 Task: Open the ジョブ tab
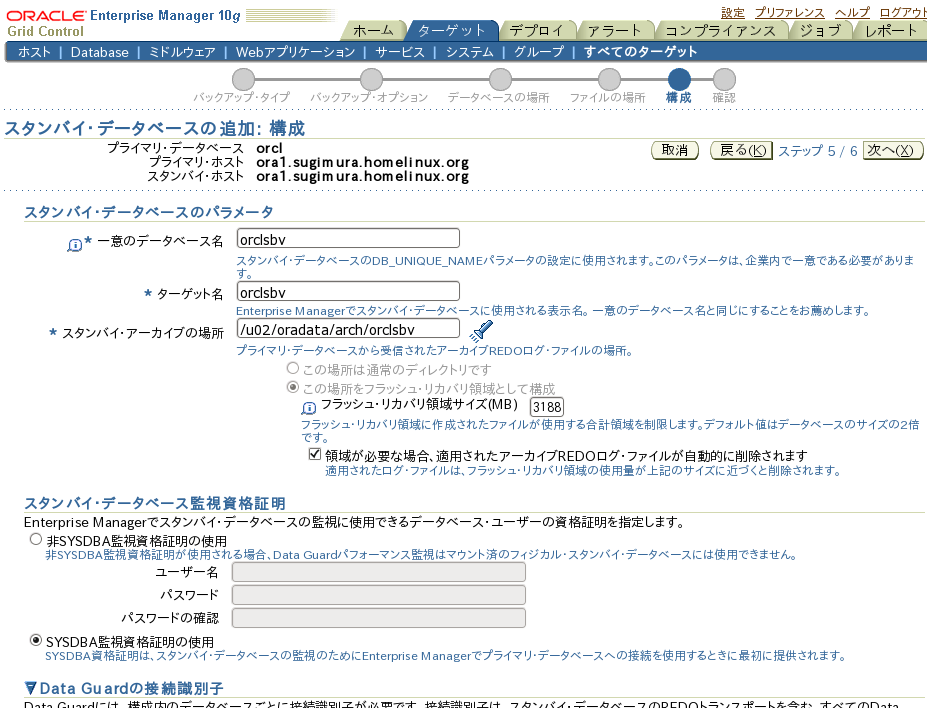(x=821, y=31)
